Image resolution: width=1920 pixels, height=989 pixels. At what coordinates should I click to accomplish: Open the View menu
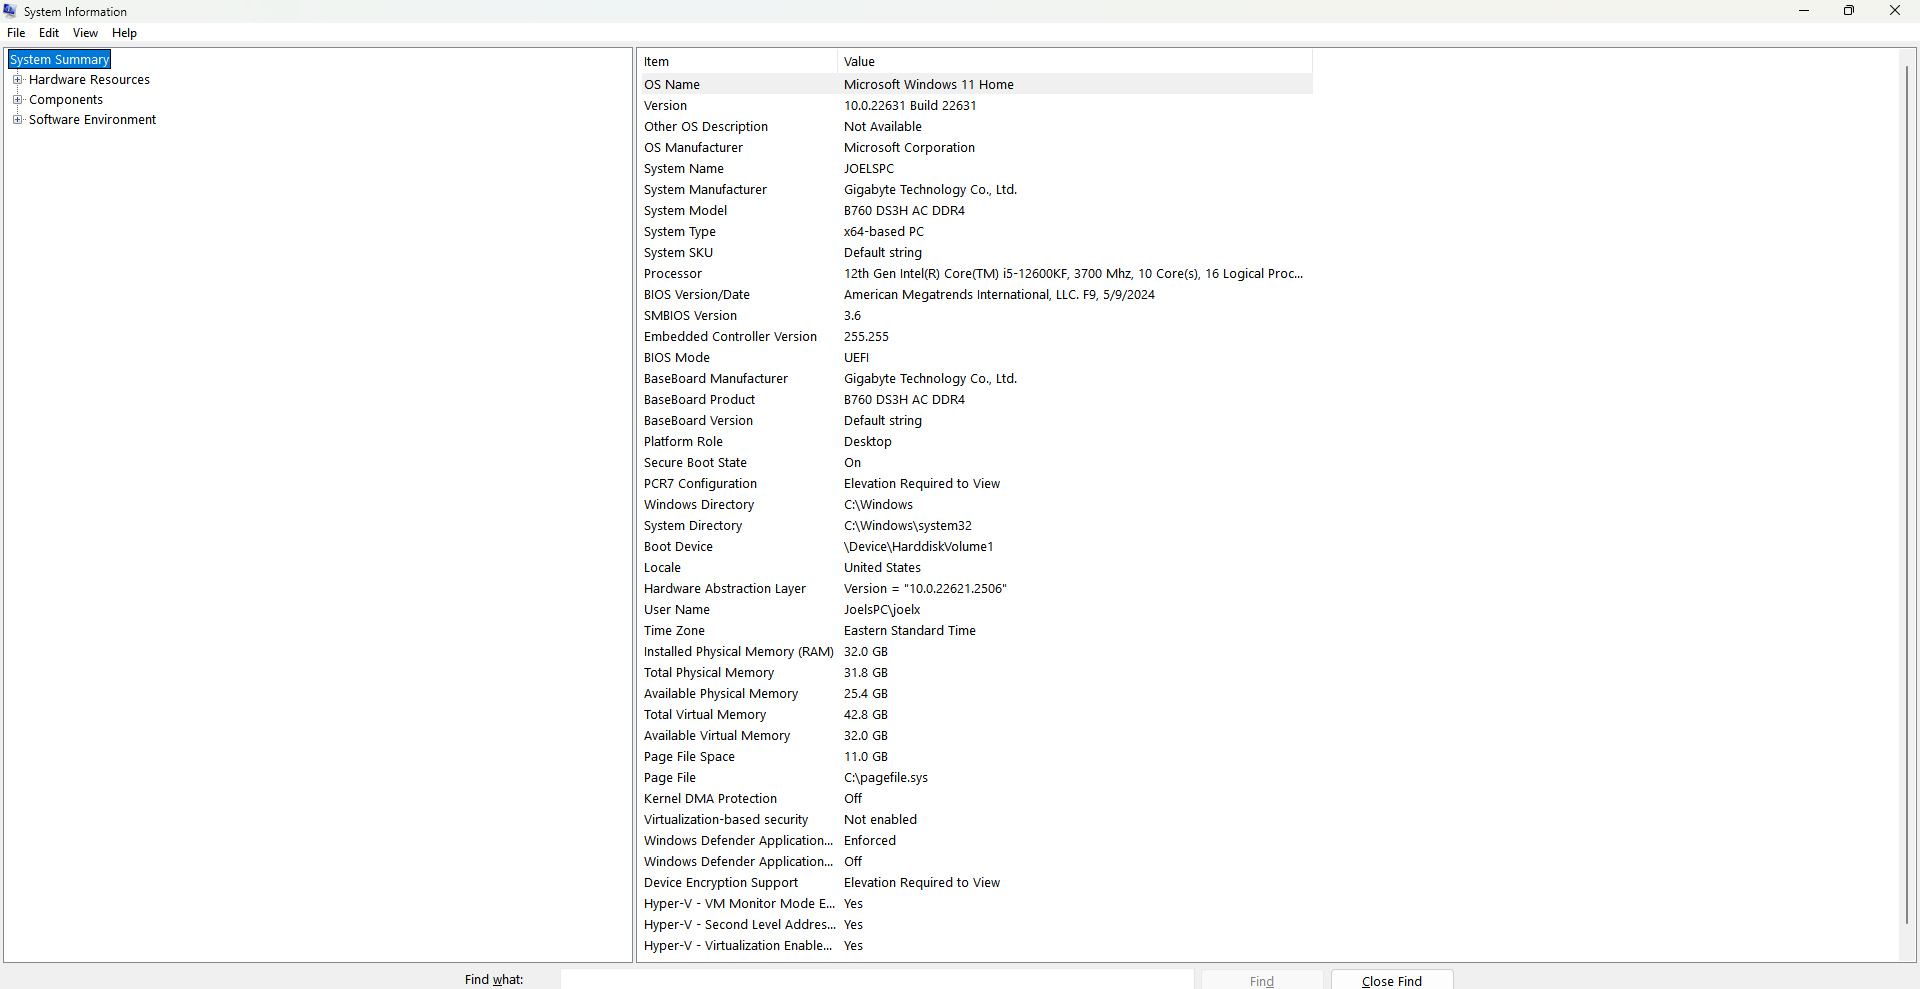pyautogui.click(x=85, y=33)
